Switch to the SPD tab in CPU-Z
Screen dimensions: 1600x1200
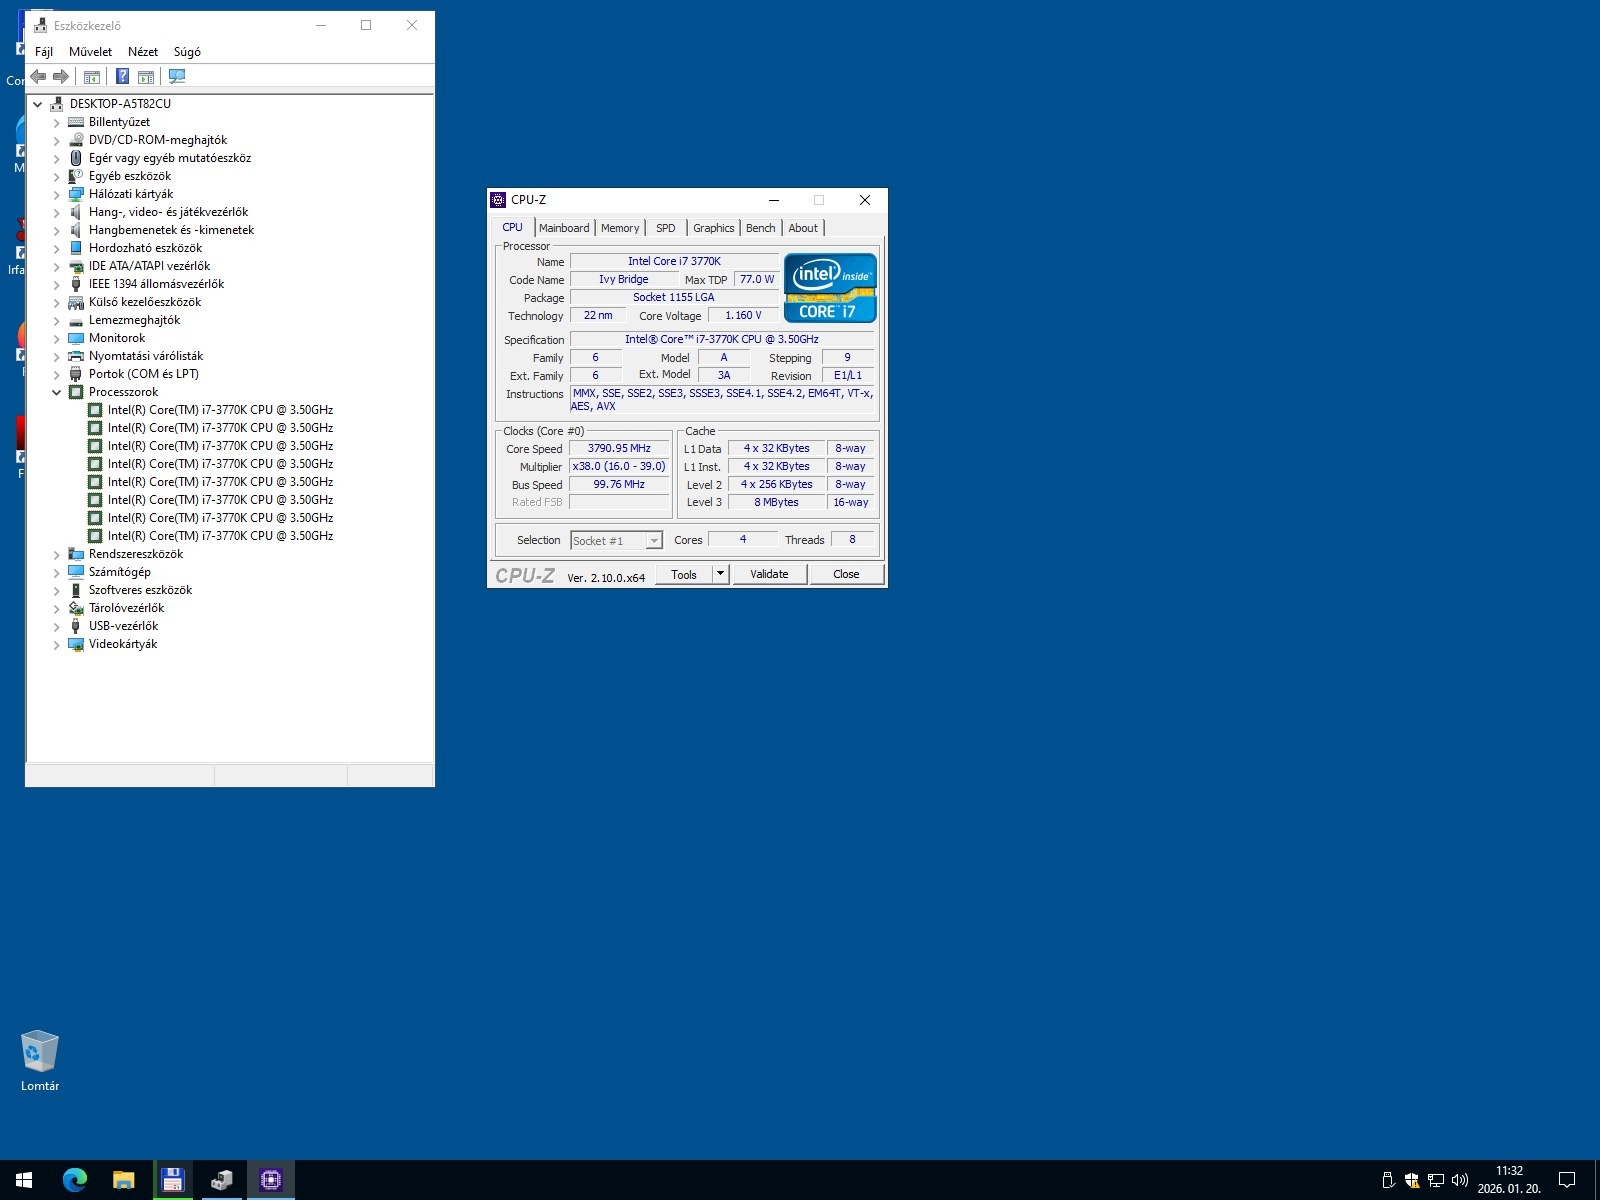coord(666,228)
